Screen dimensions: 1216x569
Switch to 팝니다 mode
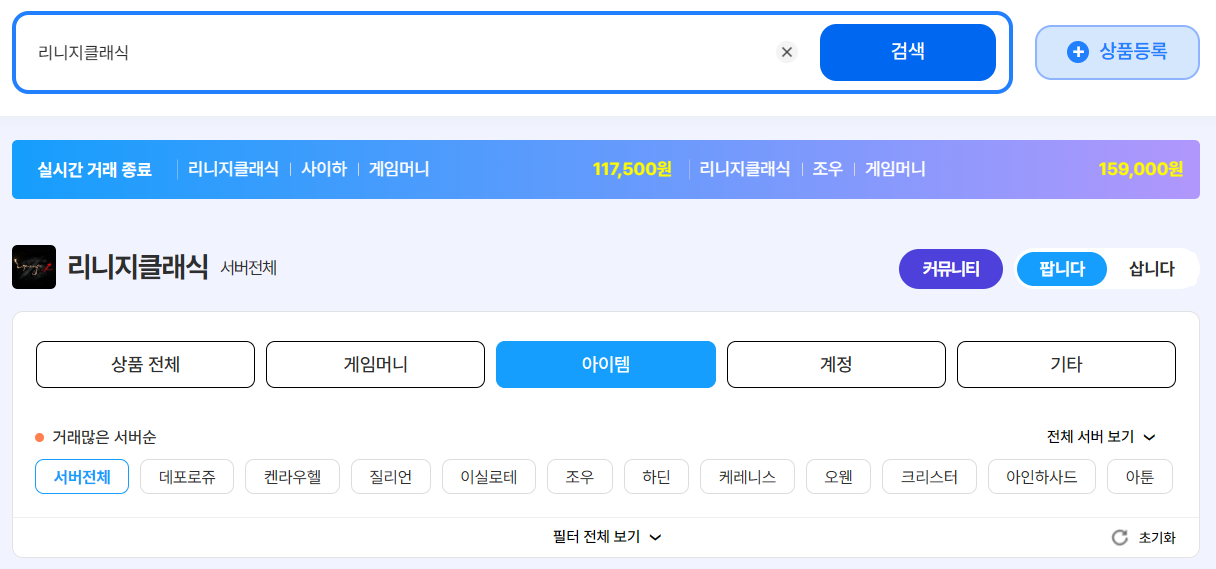coord(1062,269)
